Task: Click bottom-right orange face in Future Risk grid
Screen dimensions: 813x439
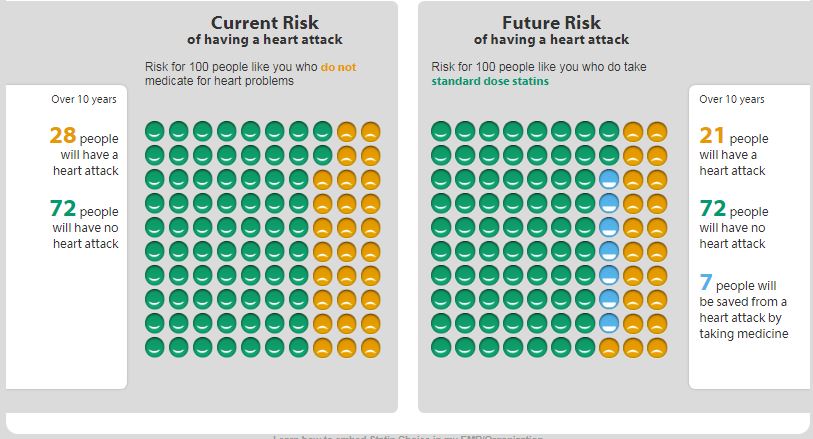Action: [x=657, y=347]
